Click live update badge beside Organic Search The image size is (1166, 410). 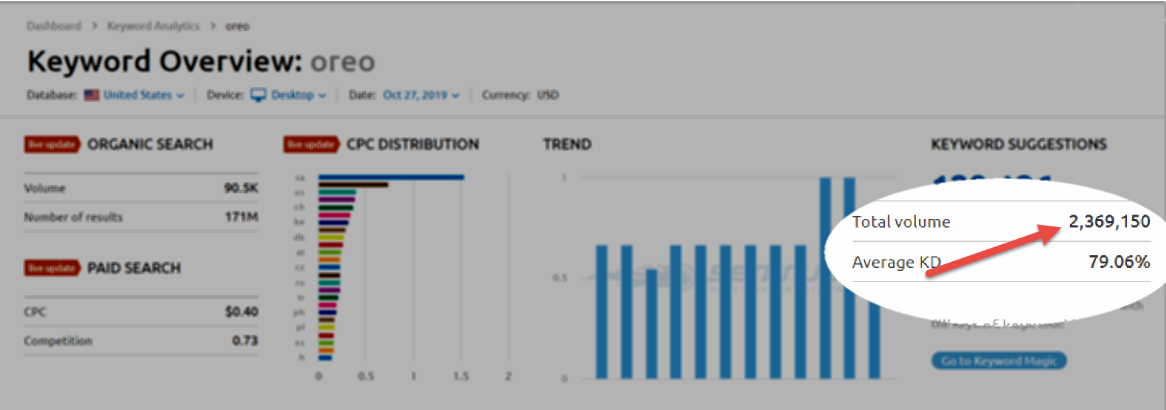coord(52,144)
